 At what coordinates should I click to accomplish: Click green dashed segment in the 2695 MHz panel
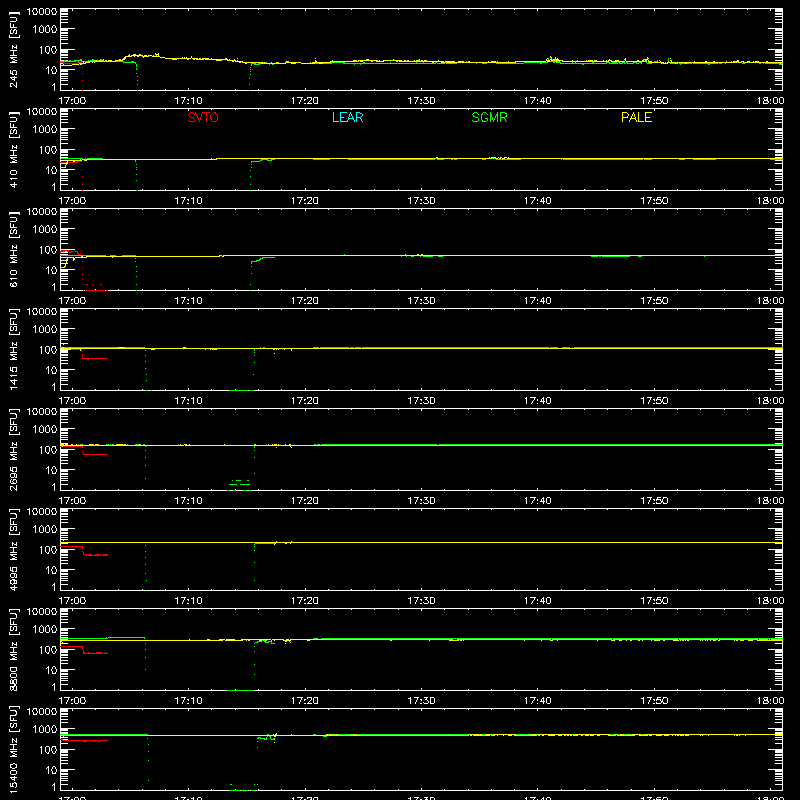[239, 483]
